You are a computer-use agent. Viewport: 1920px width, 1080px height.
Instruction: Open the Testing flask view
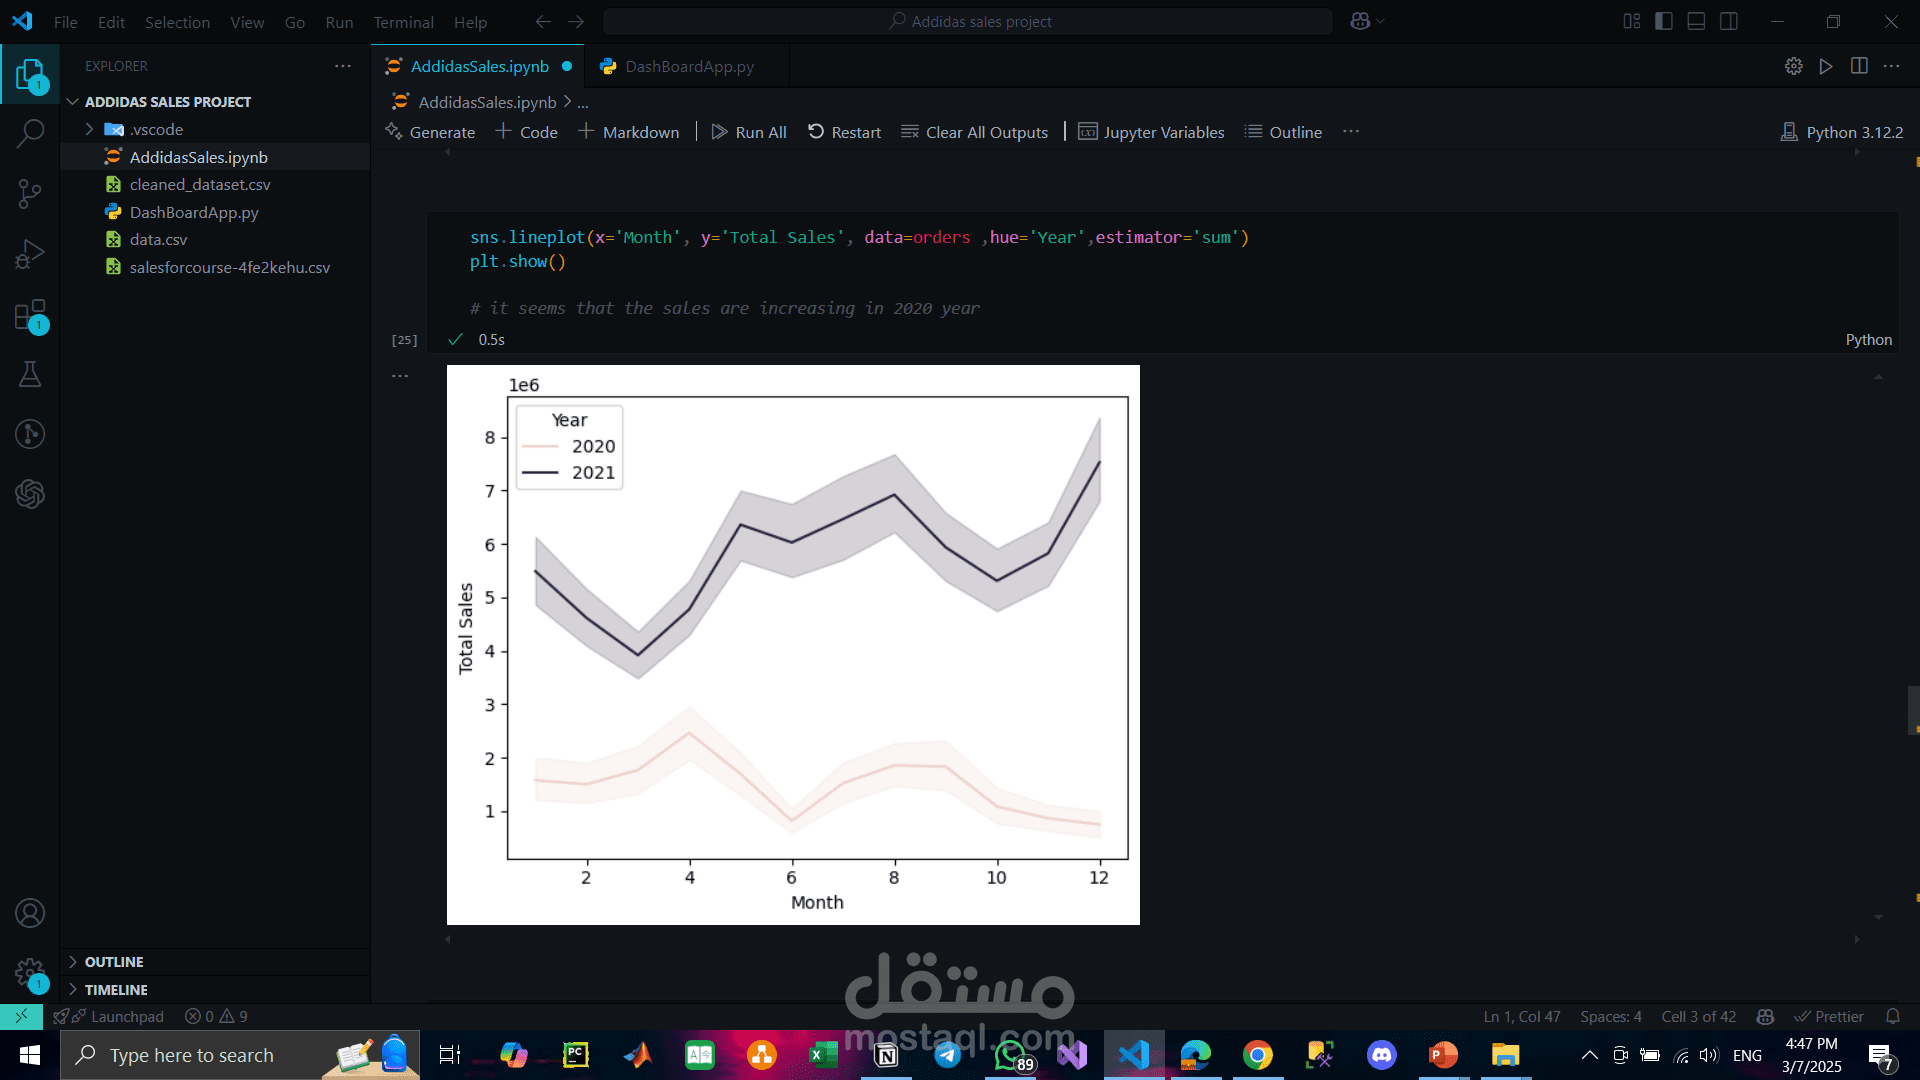pos(30,375)
